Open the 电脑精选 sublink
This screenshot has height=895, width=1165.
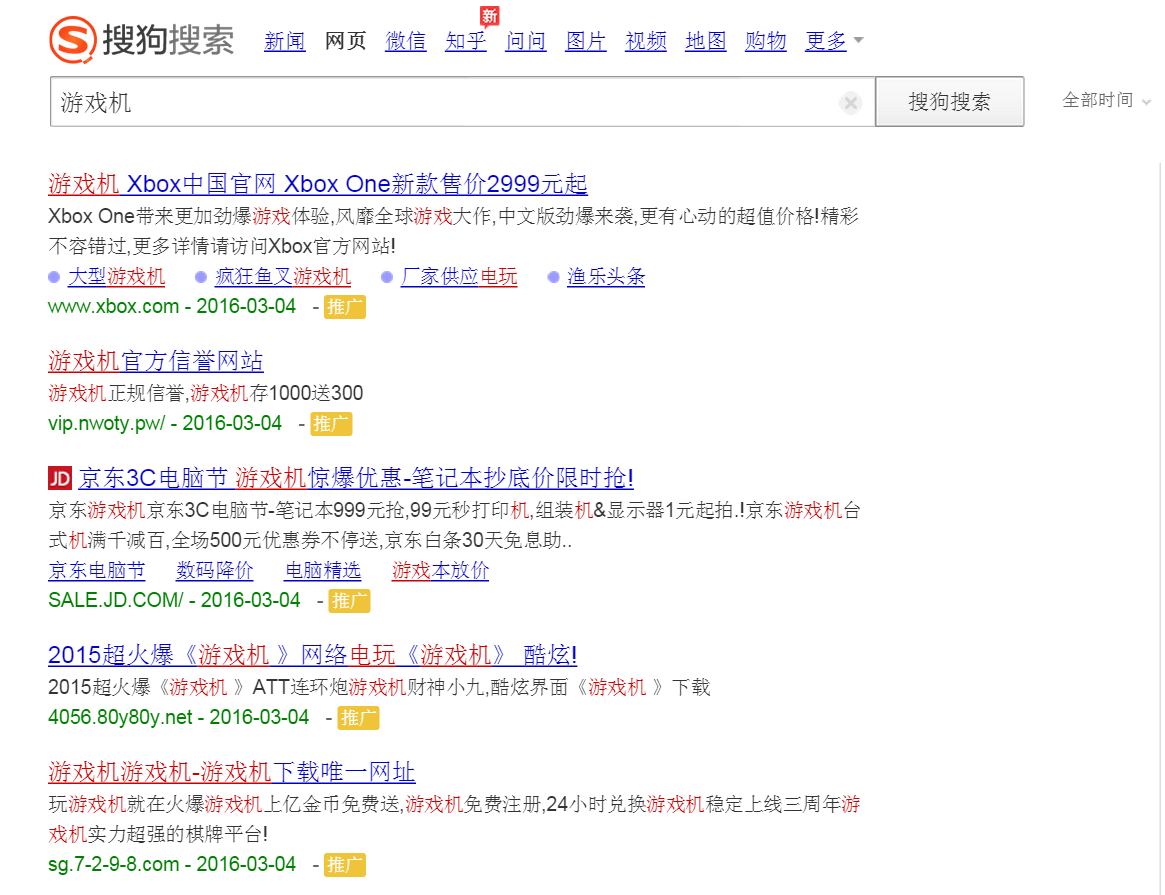click(x=323, y=570)
